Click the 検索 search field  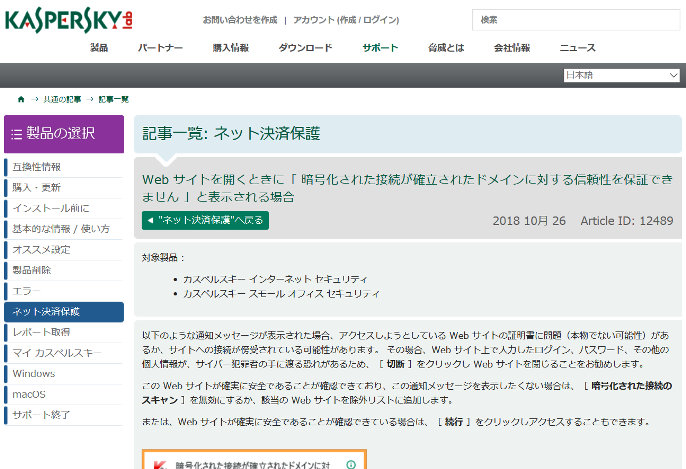tap(576, 20)
